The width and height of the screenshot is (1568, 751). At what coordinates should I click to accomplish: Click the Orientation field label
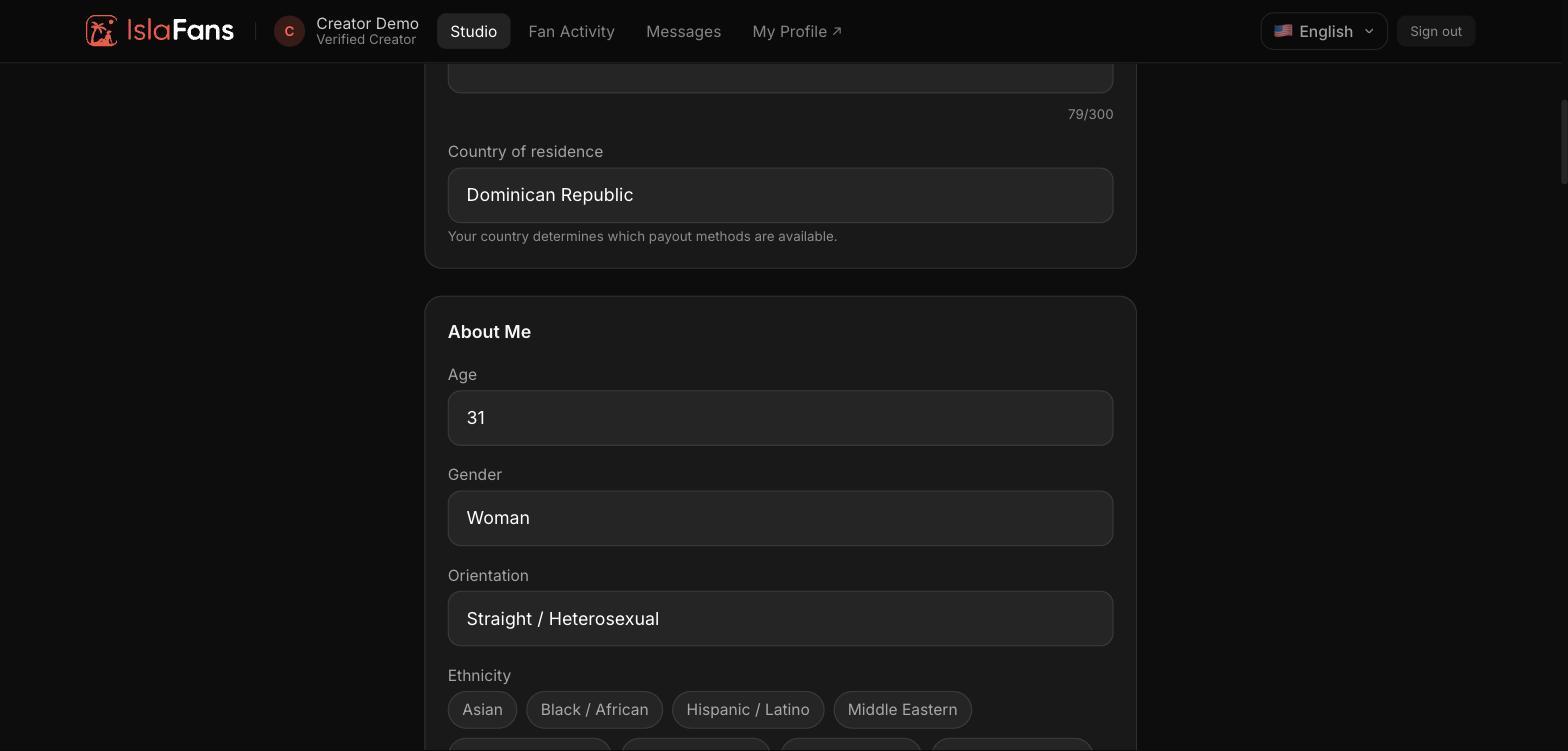point(488,576)
